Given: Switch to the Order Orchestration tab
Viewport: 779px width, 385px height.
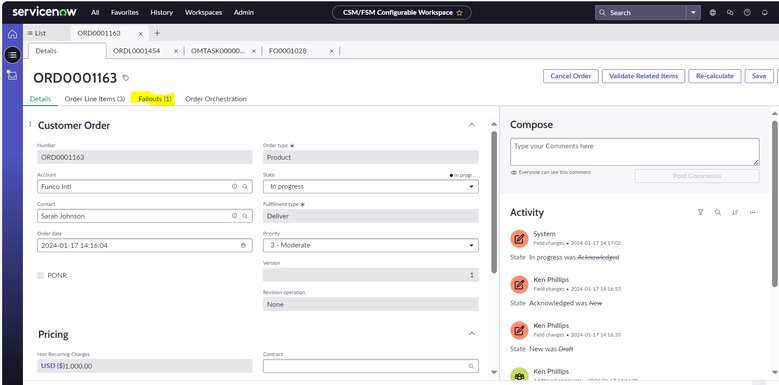Looking at the screenshot, I should pos(216,99).
